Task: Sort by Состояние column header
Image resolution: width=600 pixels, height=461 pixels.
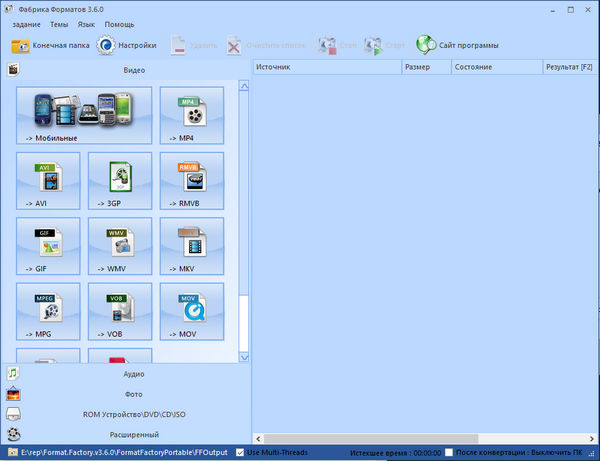Action: pyautogui.click(x=497, y=67)
